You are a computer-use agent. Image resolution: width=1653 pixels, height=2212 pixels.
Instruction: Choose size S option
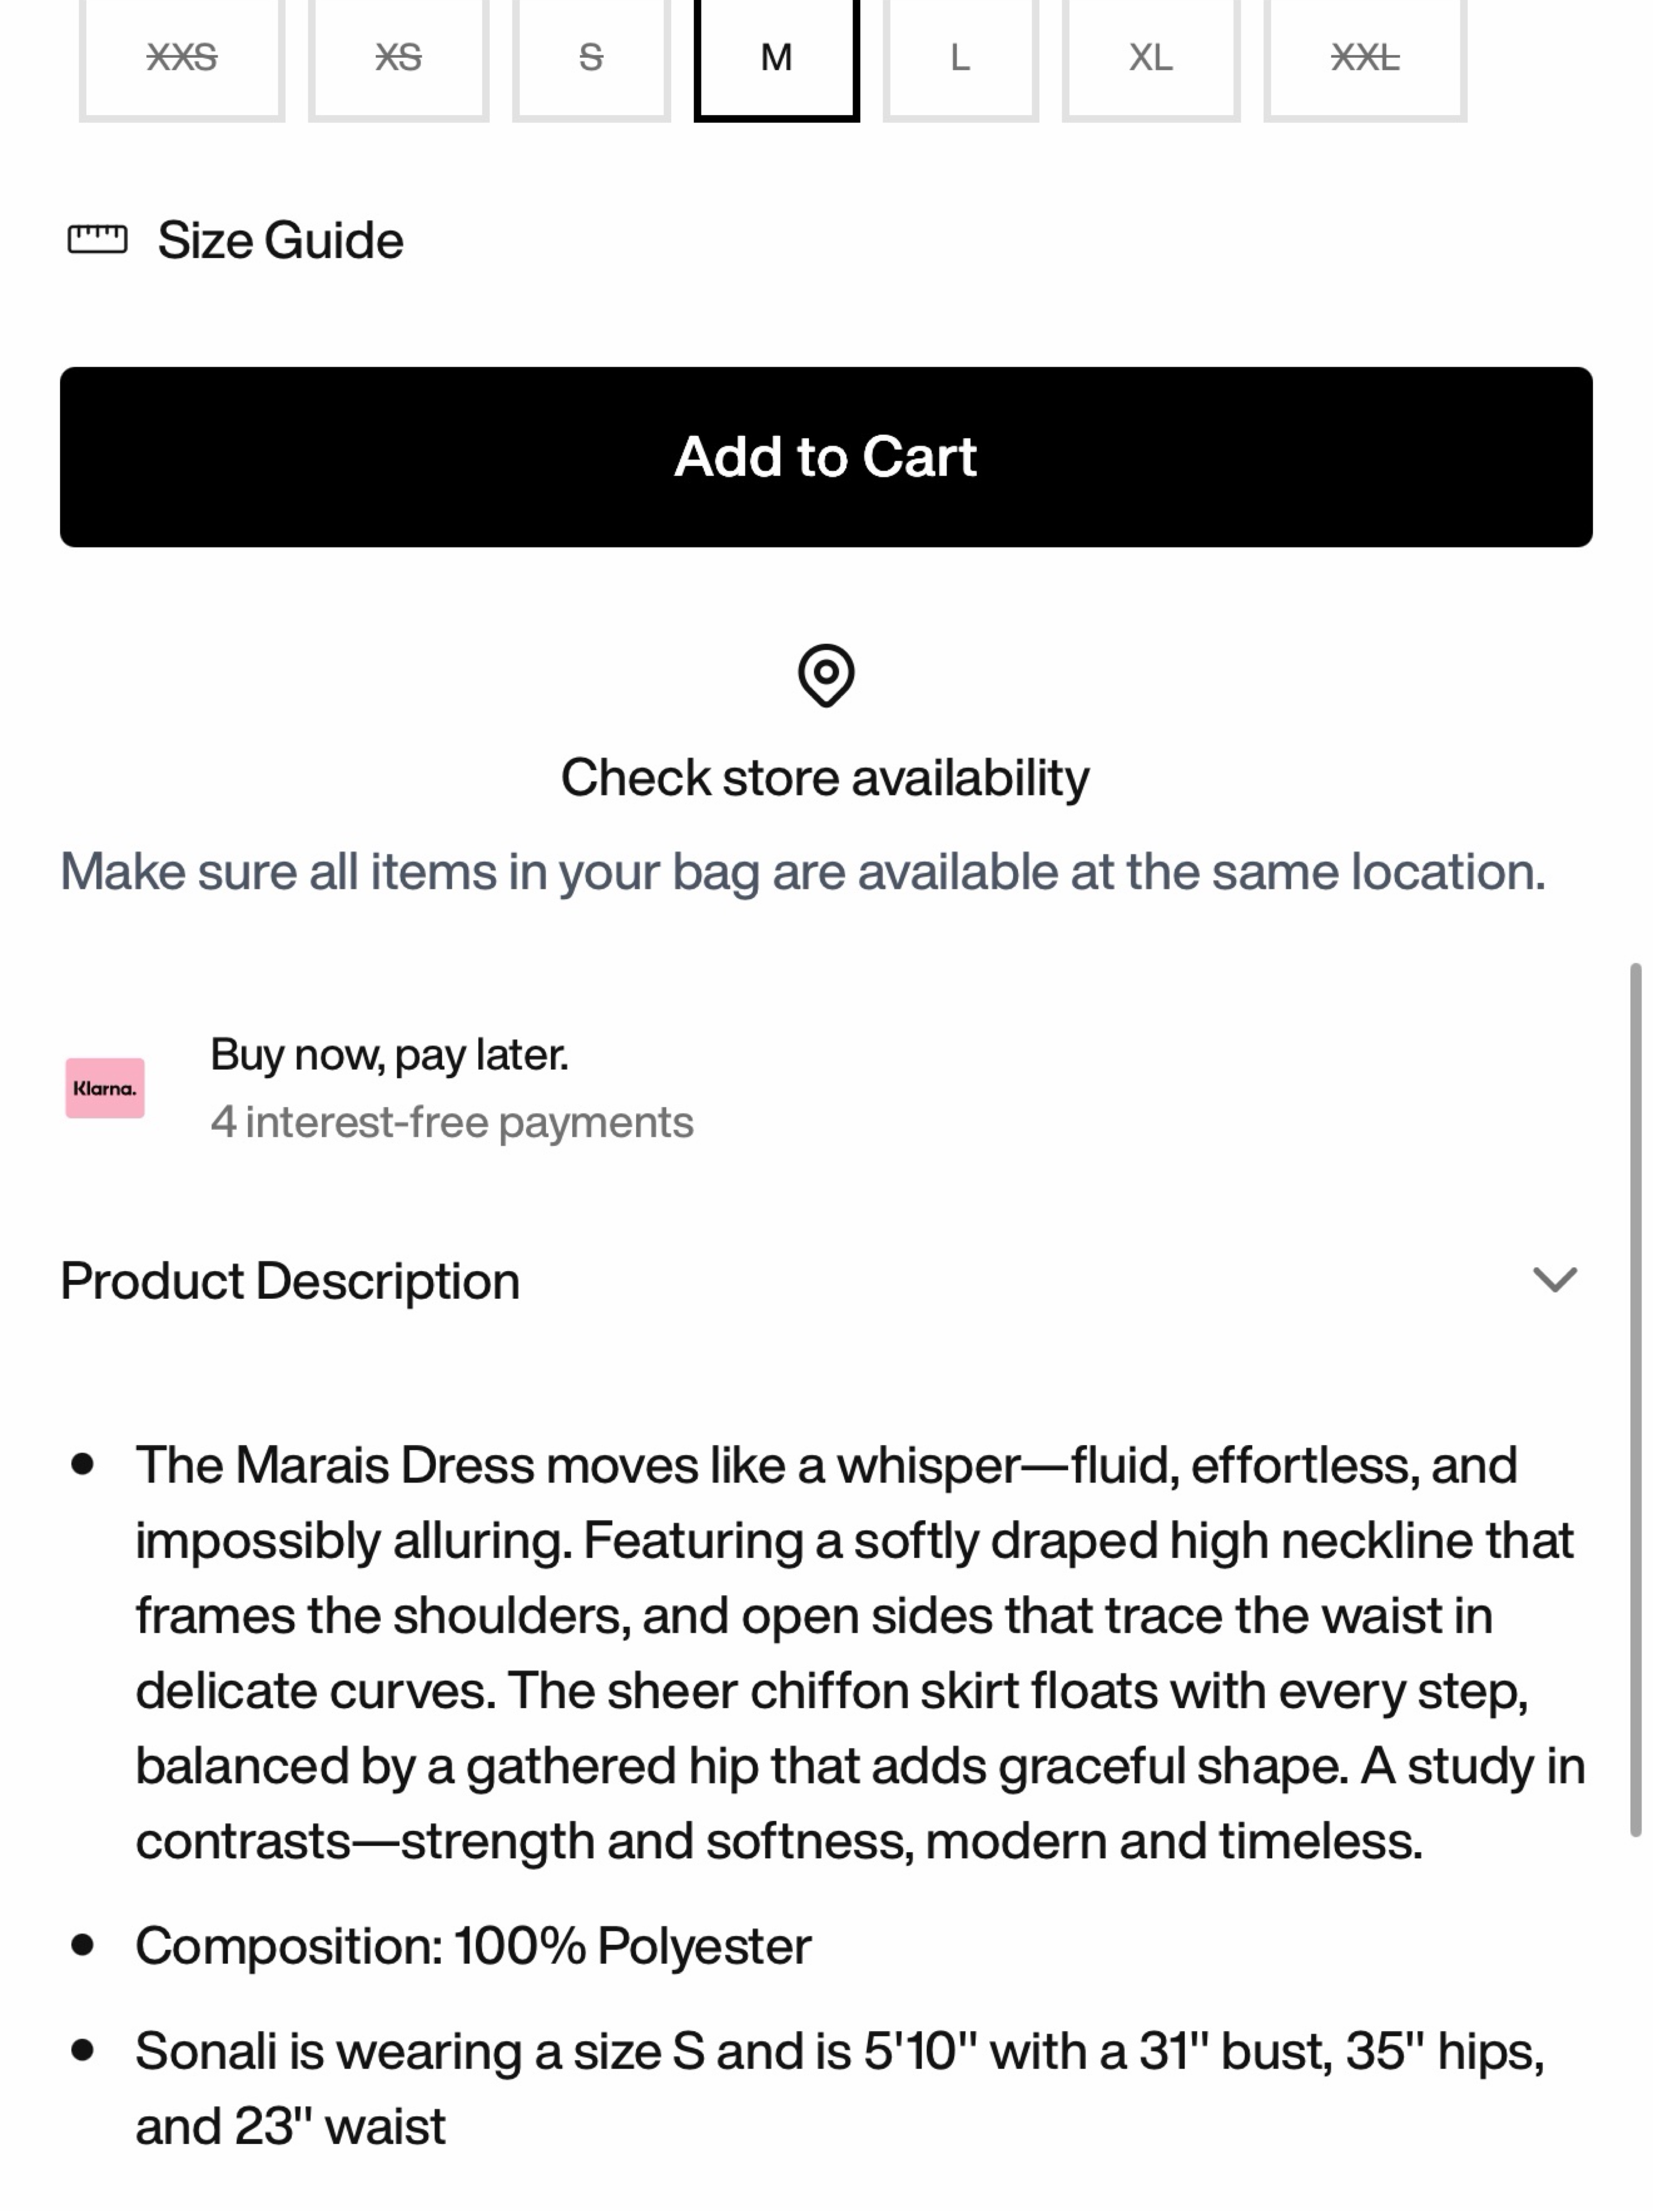tap(591, 58)
